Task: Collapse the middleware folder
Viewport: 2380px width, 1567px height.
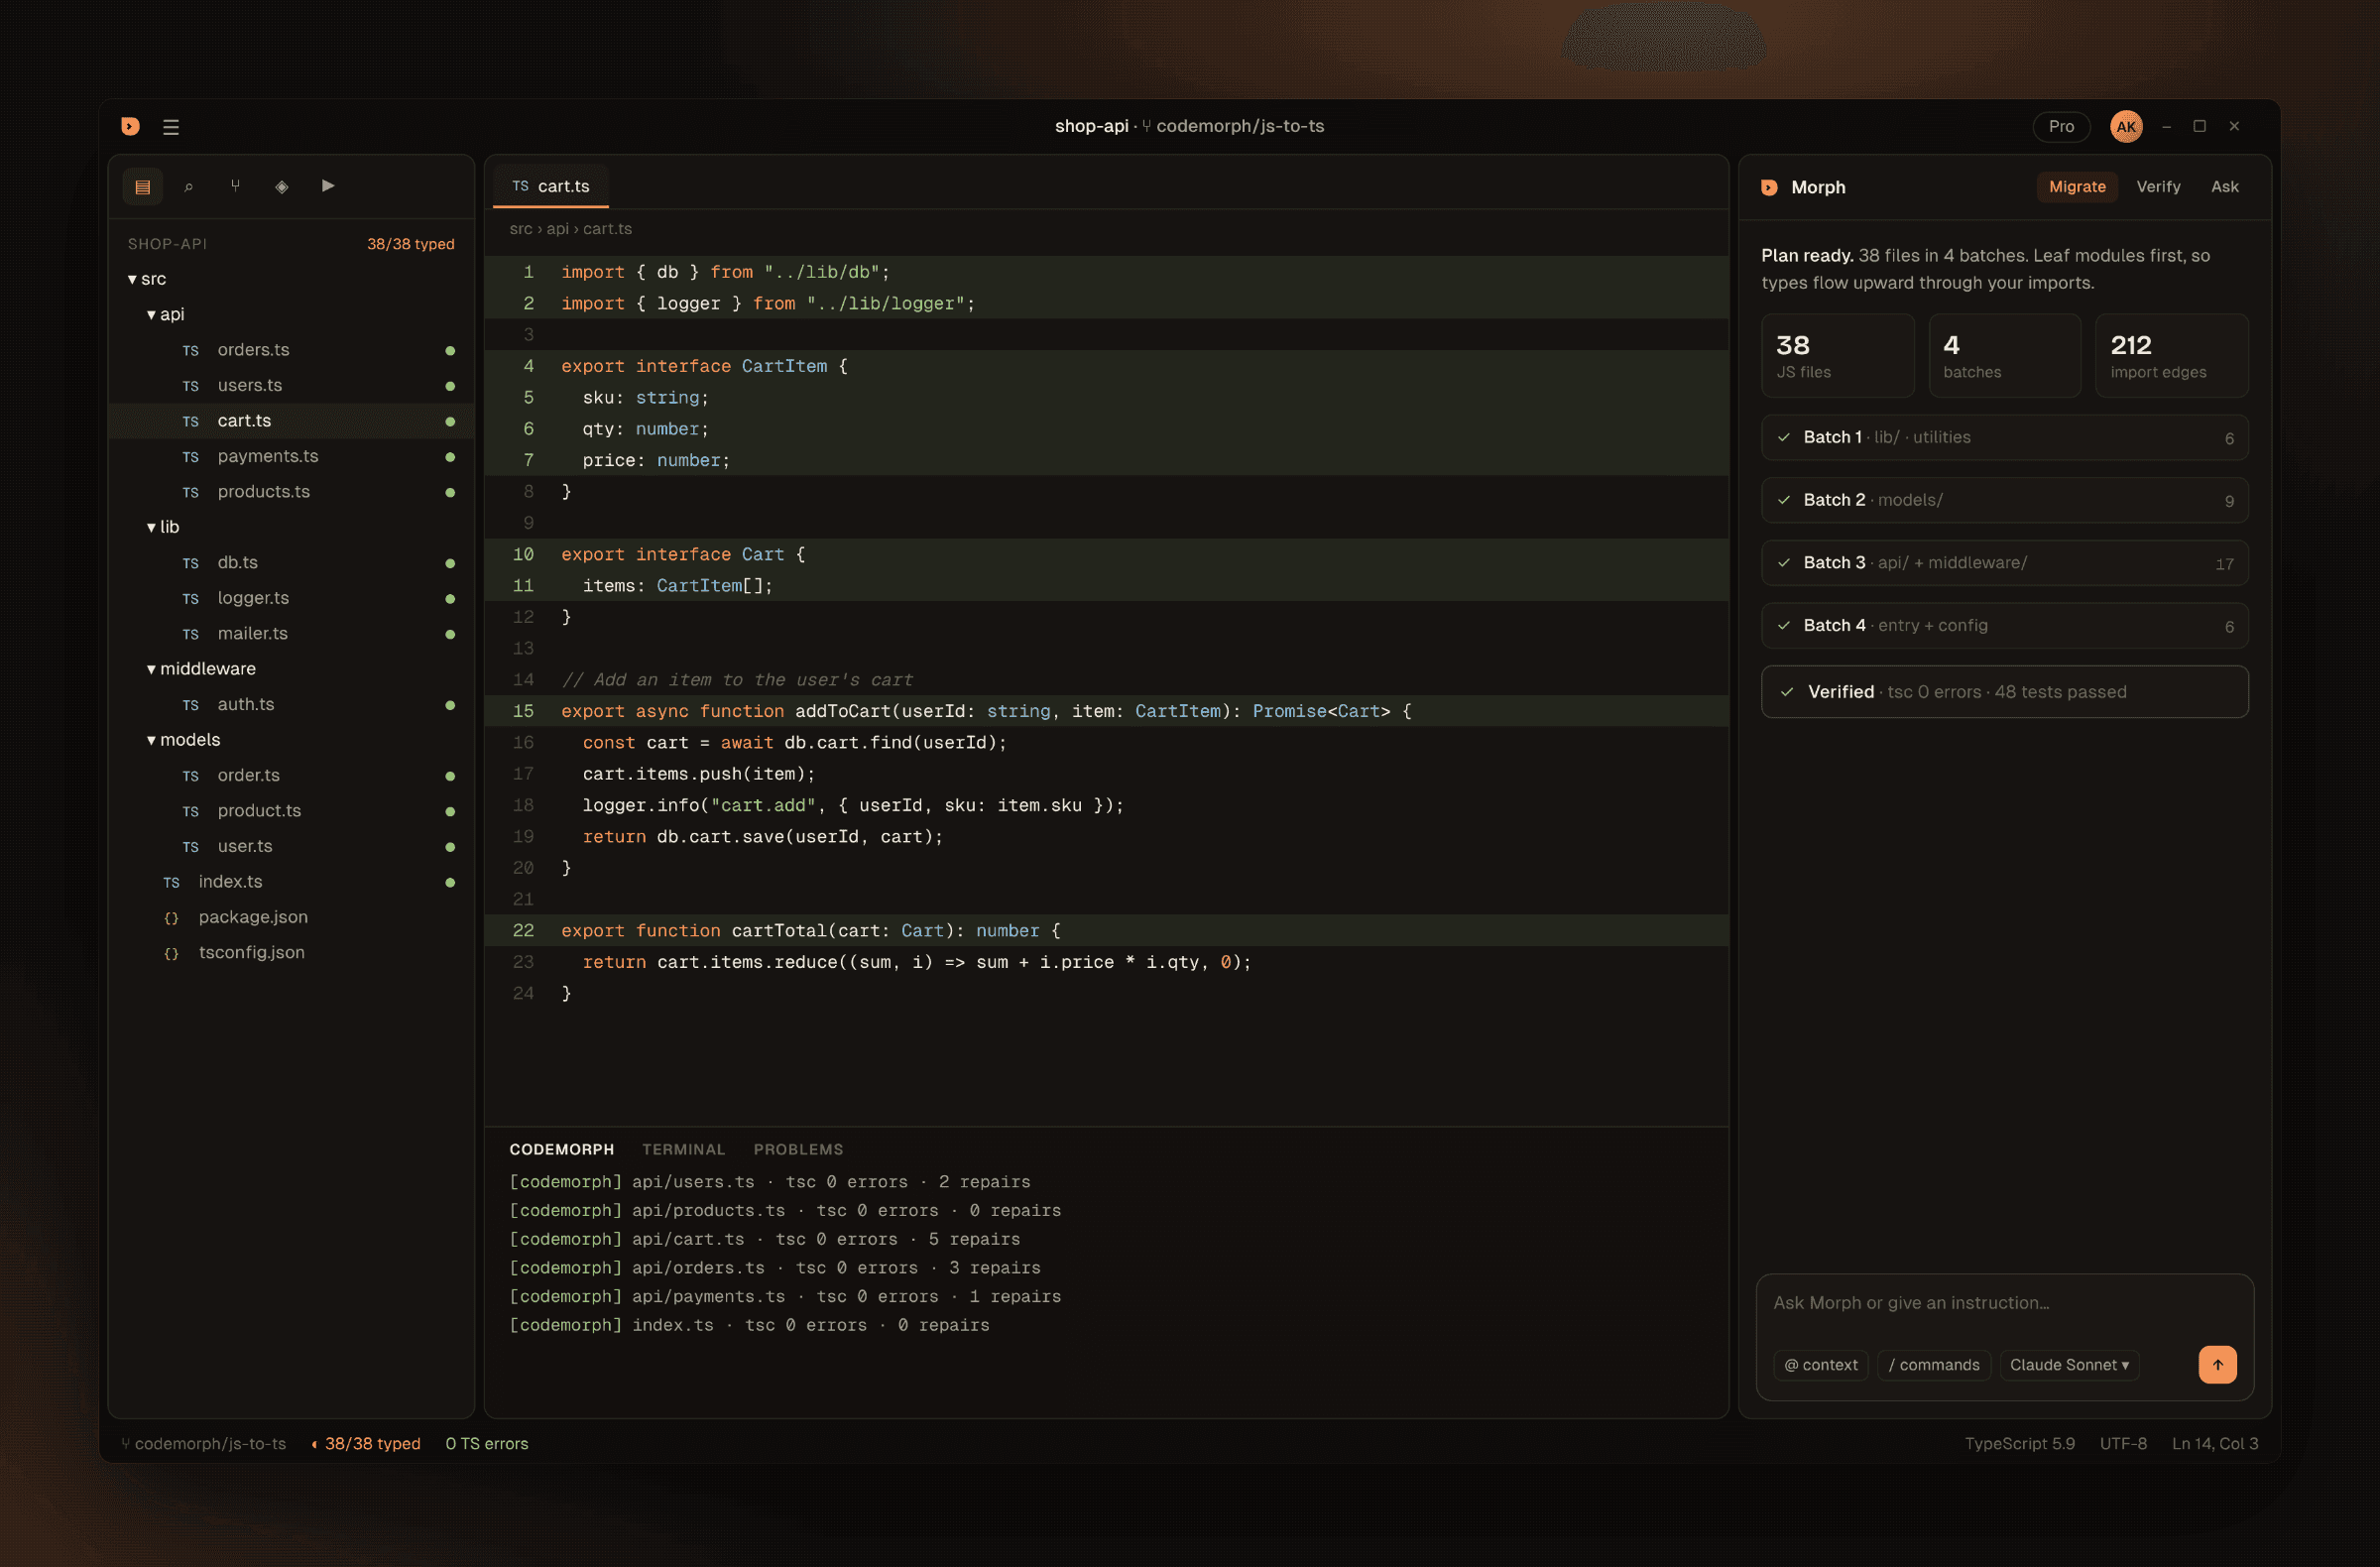Action: (201, 669)
